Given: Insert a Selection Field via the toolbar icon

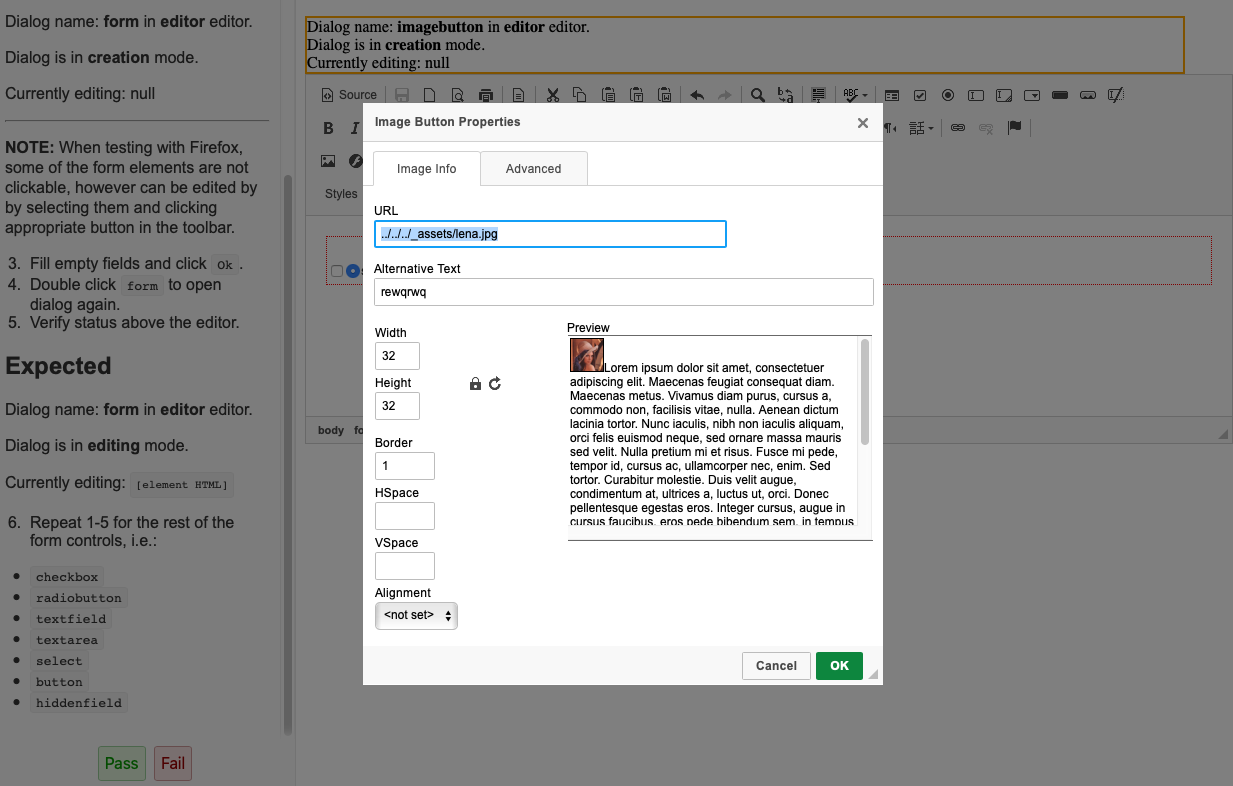Looking at the screenshot, I should 1032,95.
